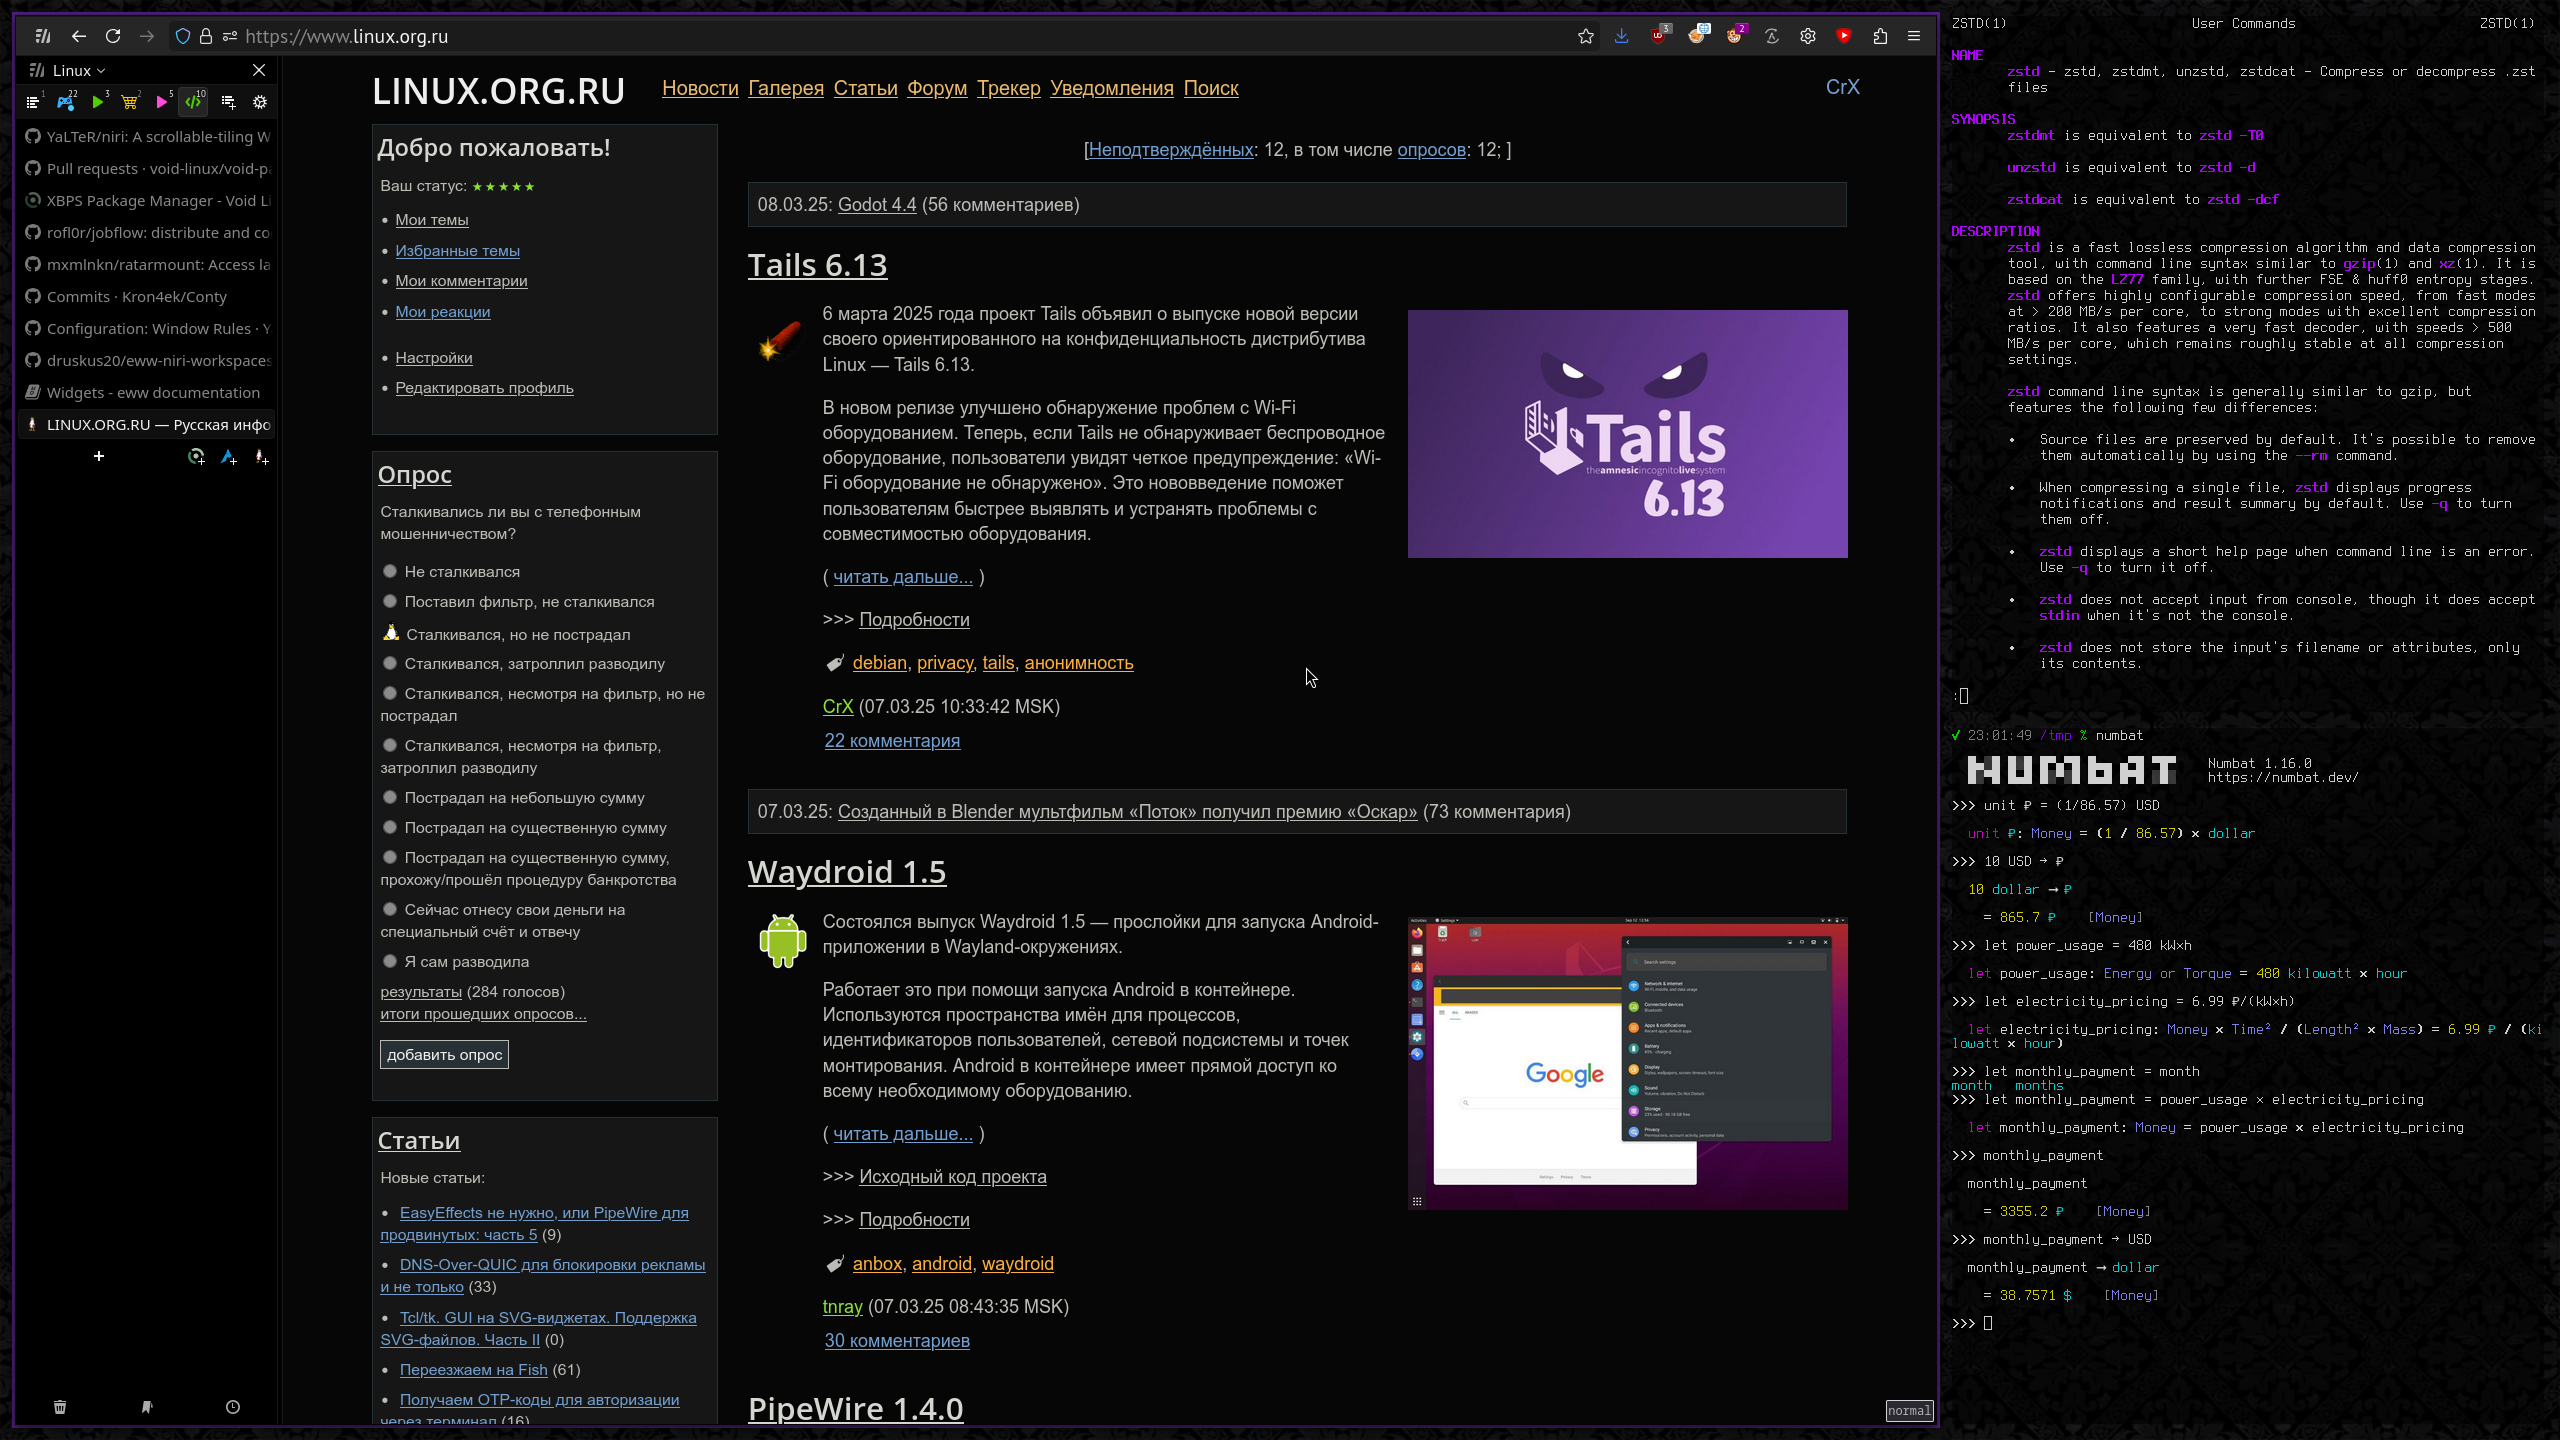Select 'Сталкивался, несмотря на фильтр, затроллил разводилу' option
Screen dimensions: 2560x1440
tap(390, 745)
